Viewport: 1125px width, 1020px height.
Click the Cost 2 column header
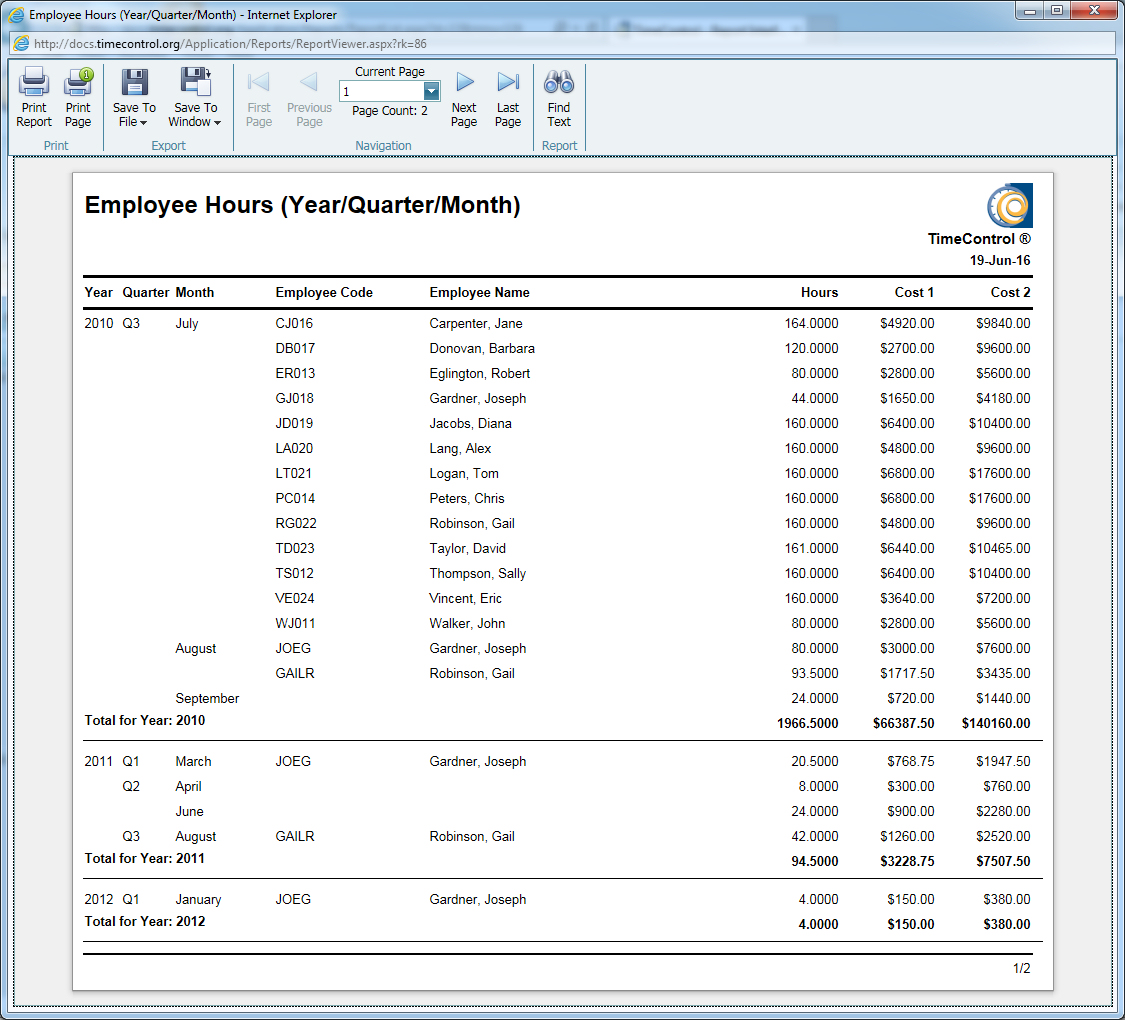[1010, 293]
